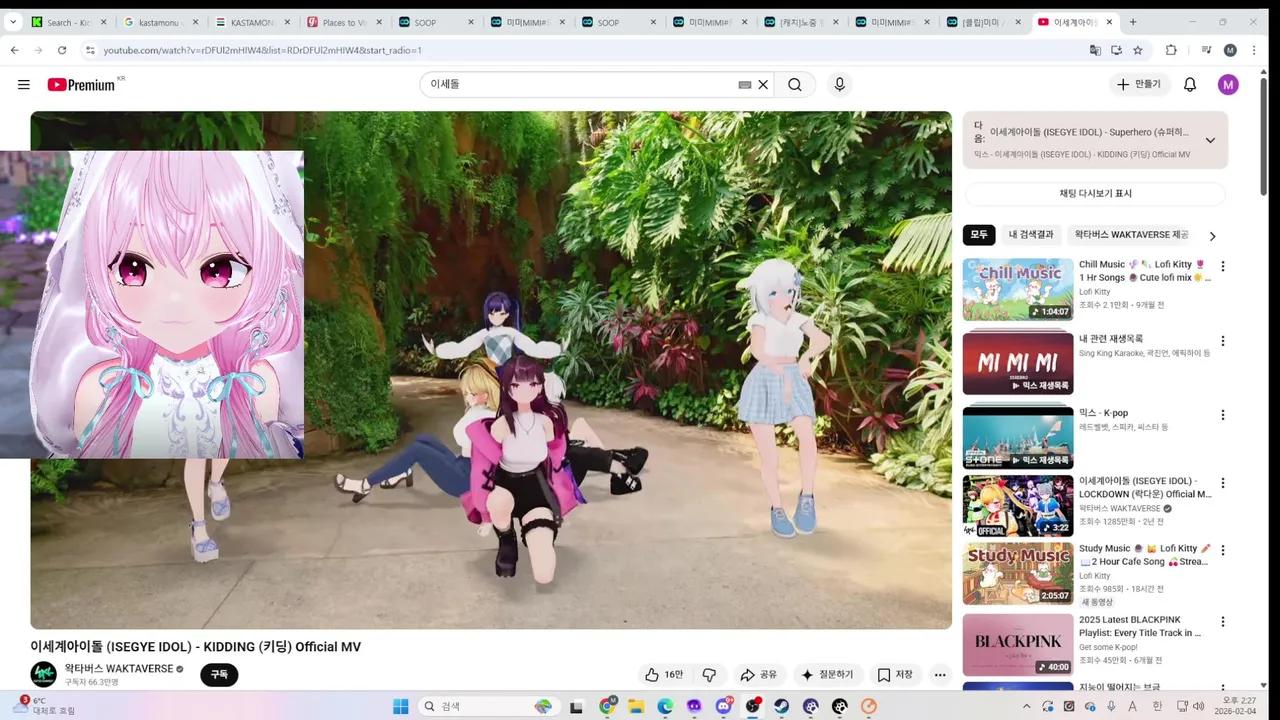The width and height of the screenshot is (1280, 720).
Task: Open LOCKDOWN Official MV thumbnail
Action: 1018,506
